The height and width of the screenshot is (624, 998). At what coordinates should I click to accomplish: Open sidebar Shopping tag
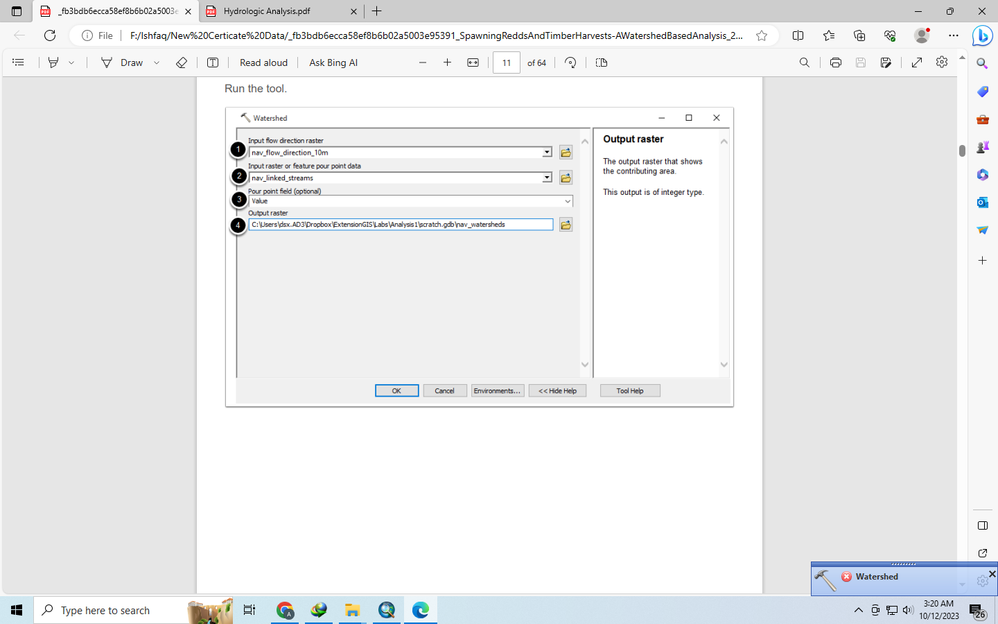tap(982, 92)
